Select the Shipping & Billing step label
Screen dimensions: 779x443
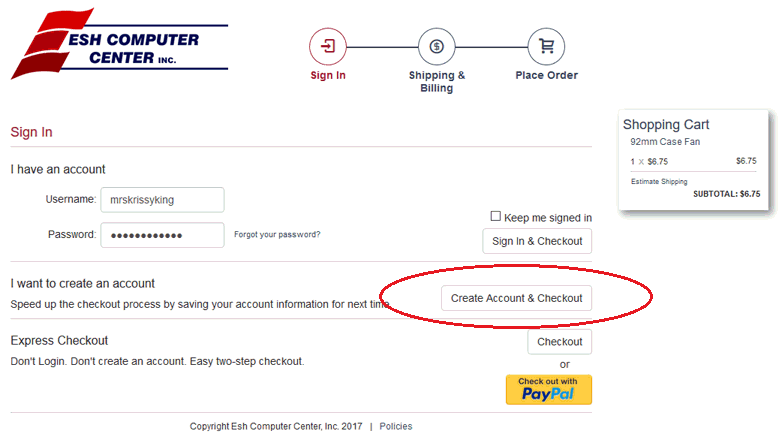click(437, 81)
